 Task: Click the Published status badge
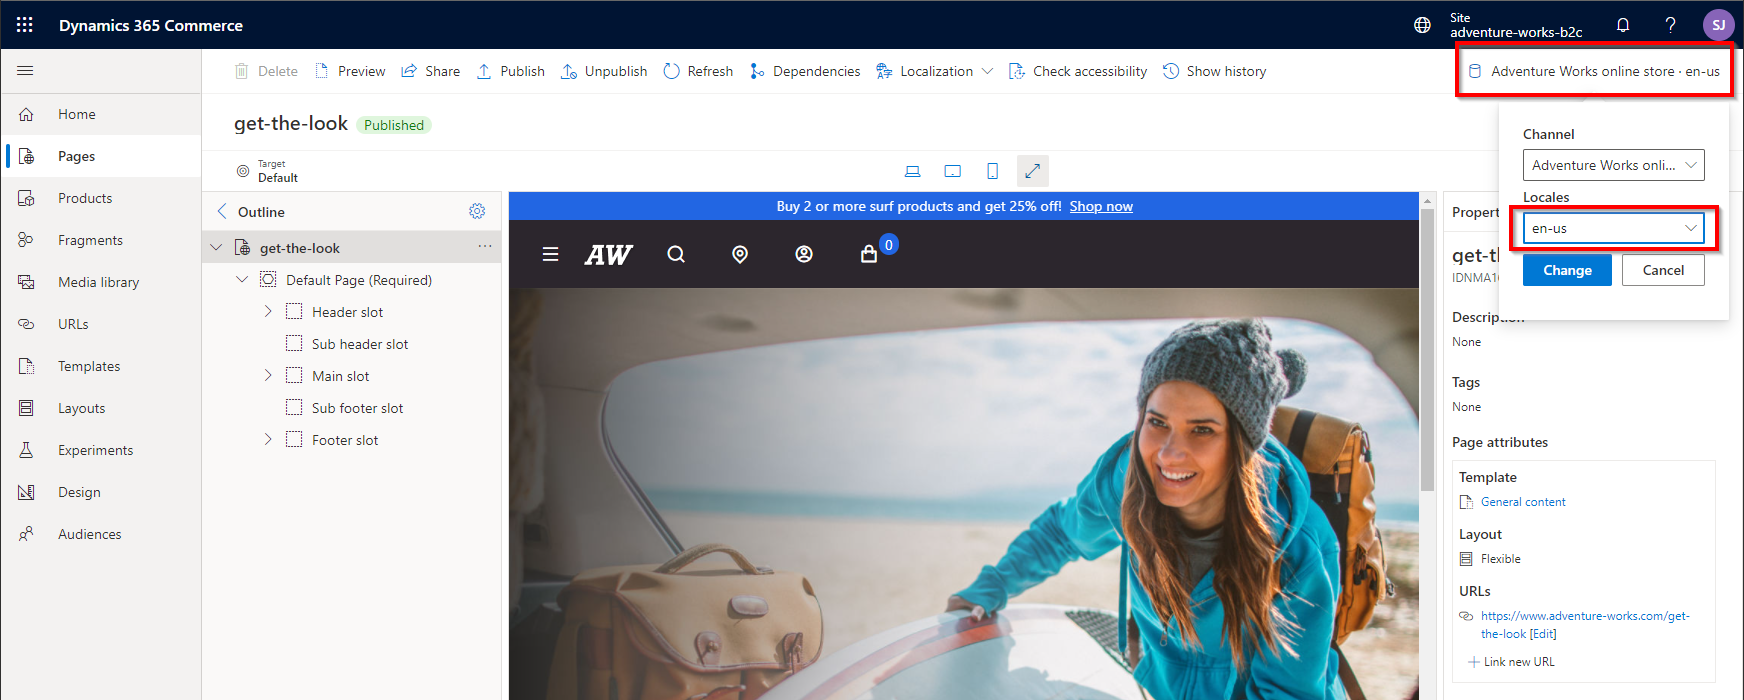tap(394, 125)
